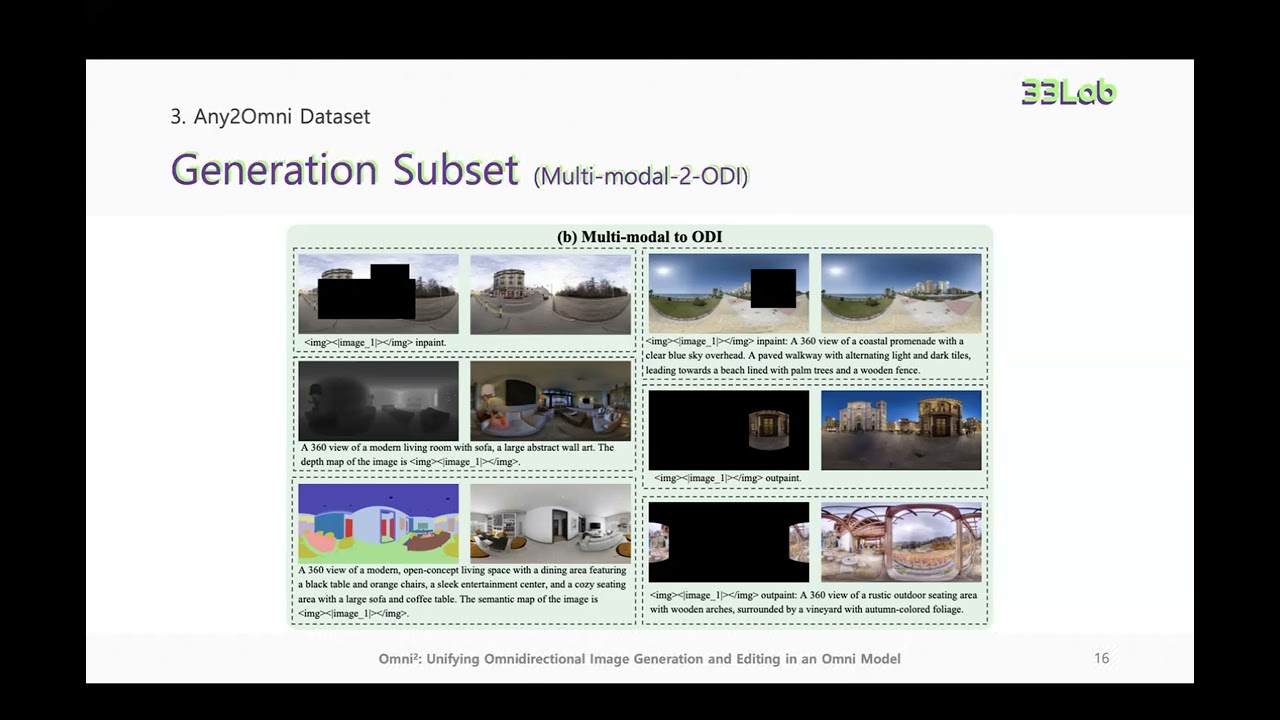
Task: Select the rustic wooden arches panorama thumbnail
Action: pyautogui.click(x=901, y=542)
